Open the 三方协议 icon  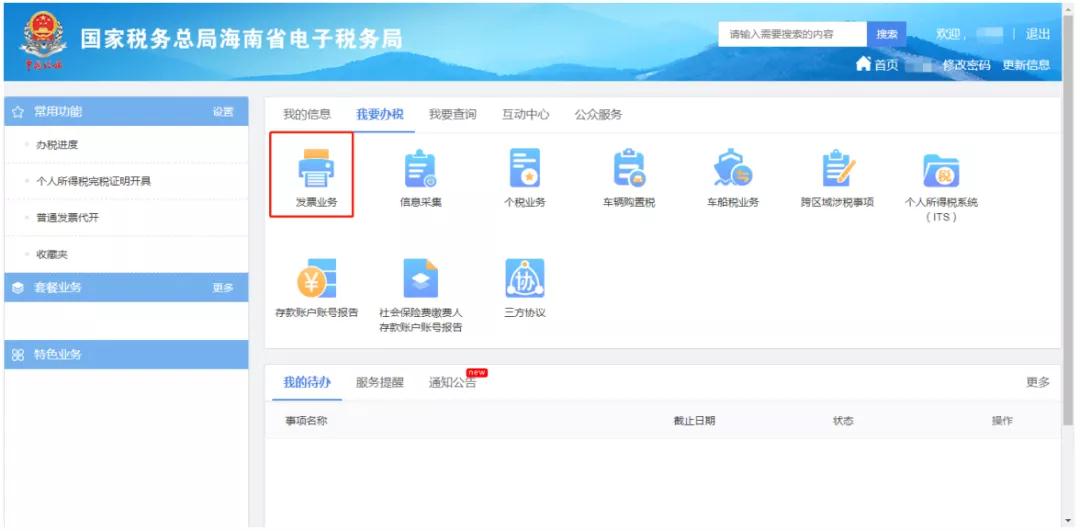click(x=525, y=278)
